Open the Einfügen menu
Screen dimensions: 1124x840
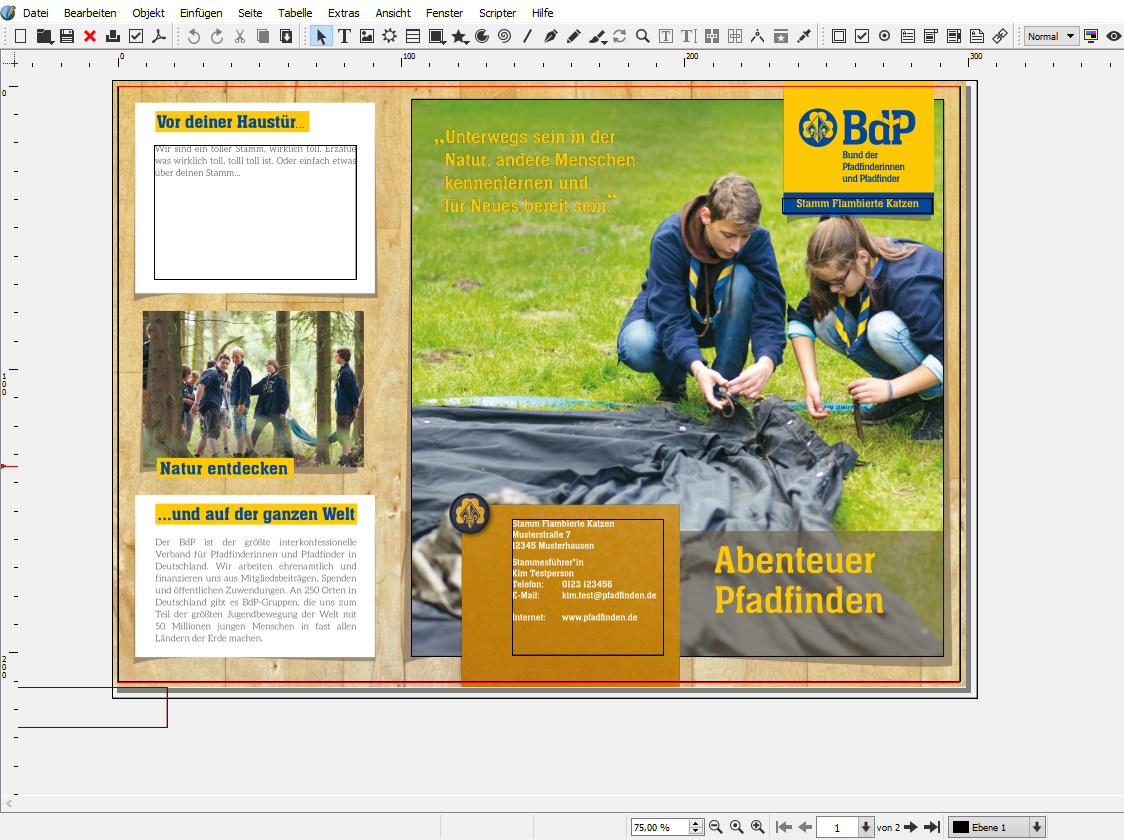[201, 13]
